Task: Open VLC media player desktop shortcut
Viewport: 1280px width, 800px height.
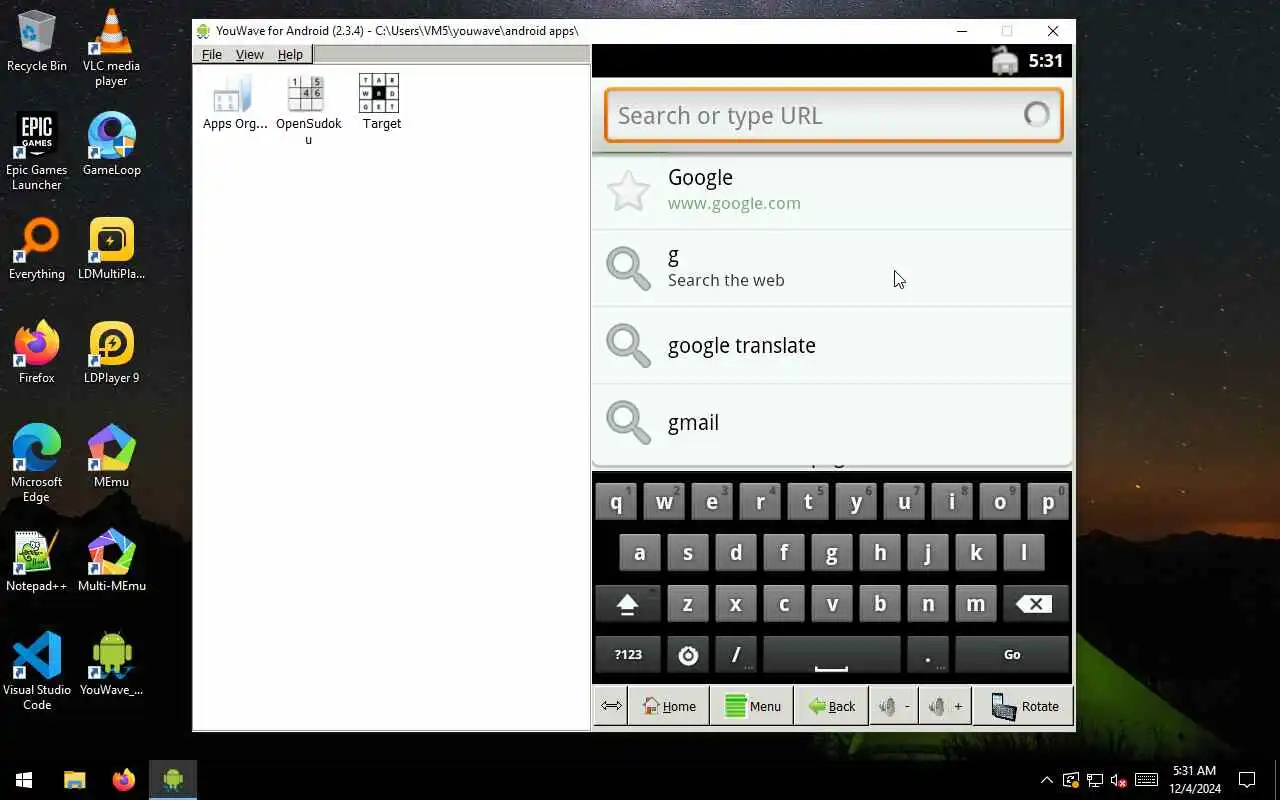Action: (x=111, y=48)
